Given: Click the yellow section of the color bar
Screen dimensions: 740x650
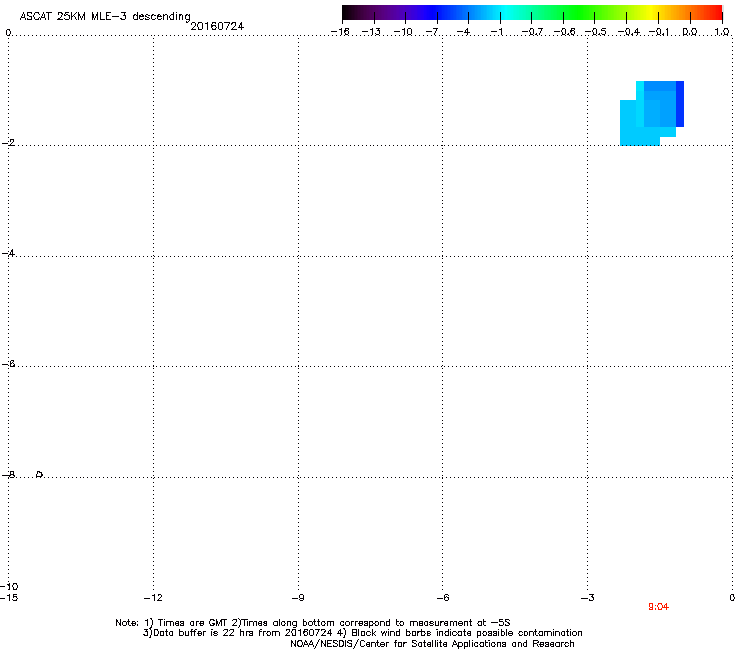Looking at the screenshot, I should (651, 13).
